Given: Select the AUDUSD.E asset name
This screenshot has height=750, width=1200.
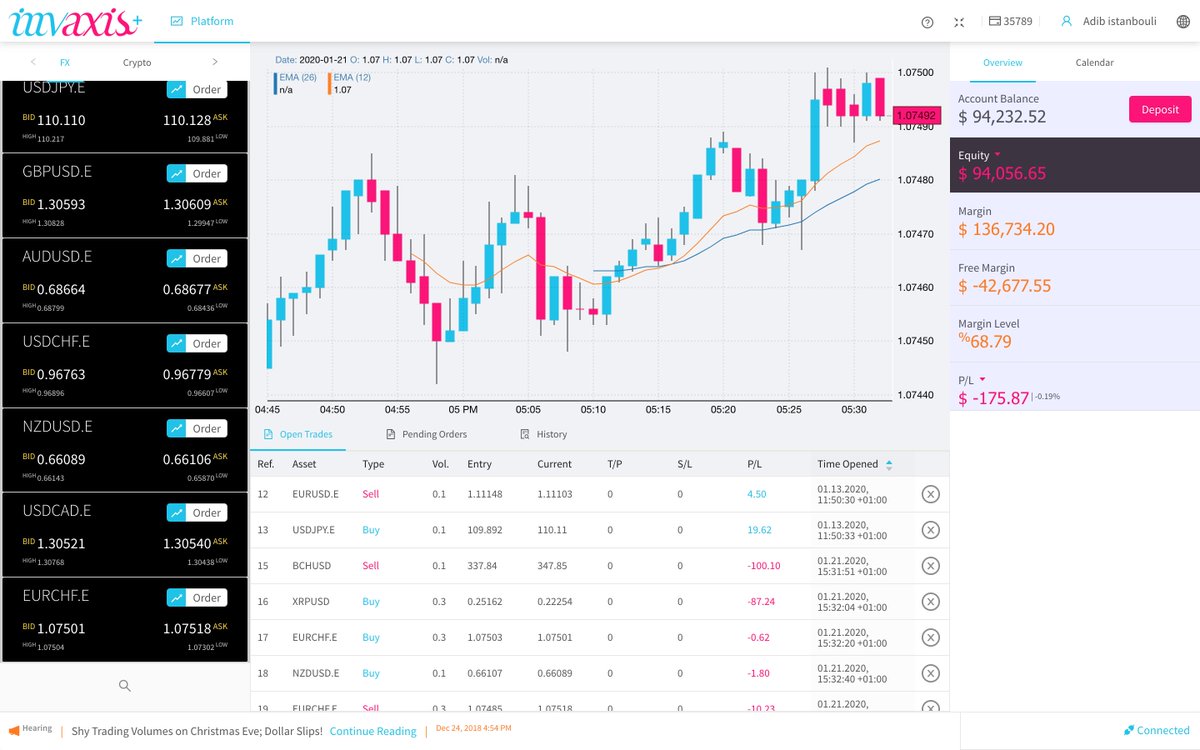Looking at the screenshot, I should [57, 257].
